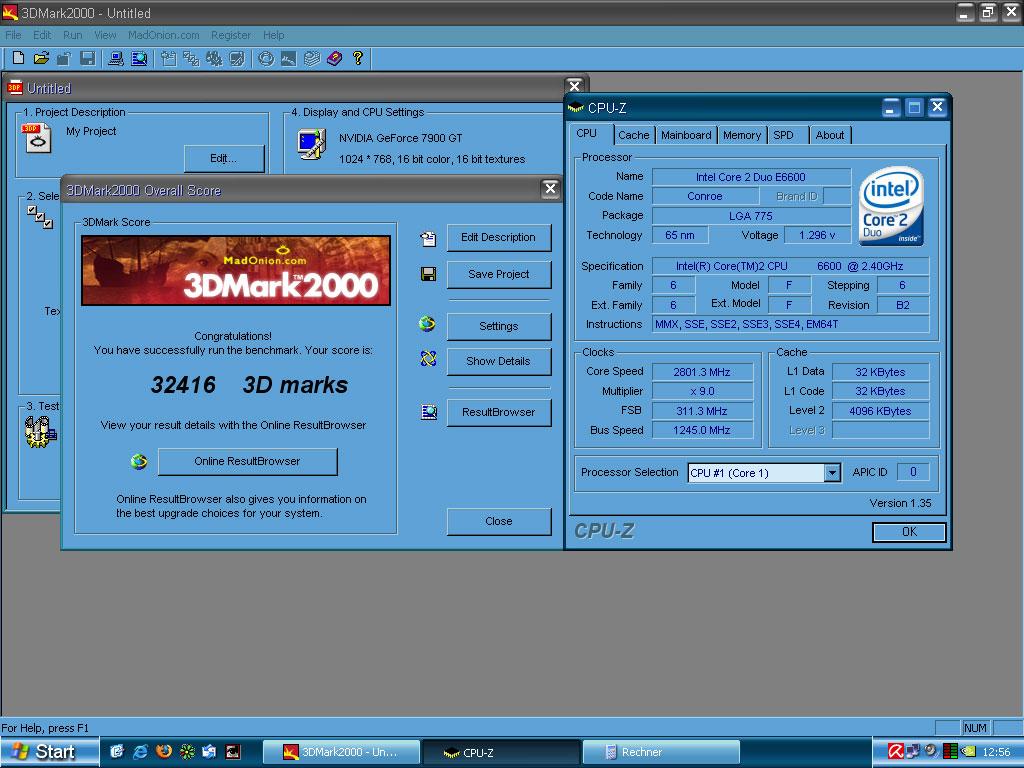Switch to the Cache tab in CPU-Z
The width and height of the screenshot is (1024, 768).
633,135
